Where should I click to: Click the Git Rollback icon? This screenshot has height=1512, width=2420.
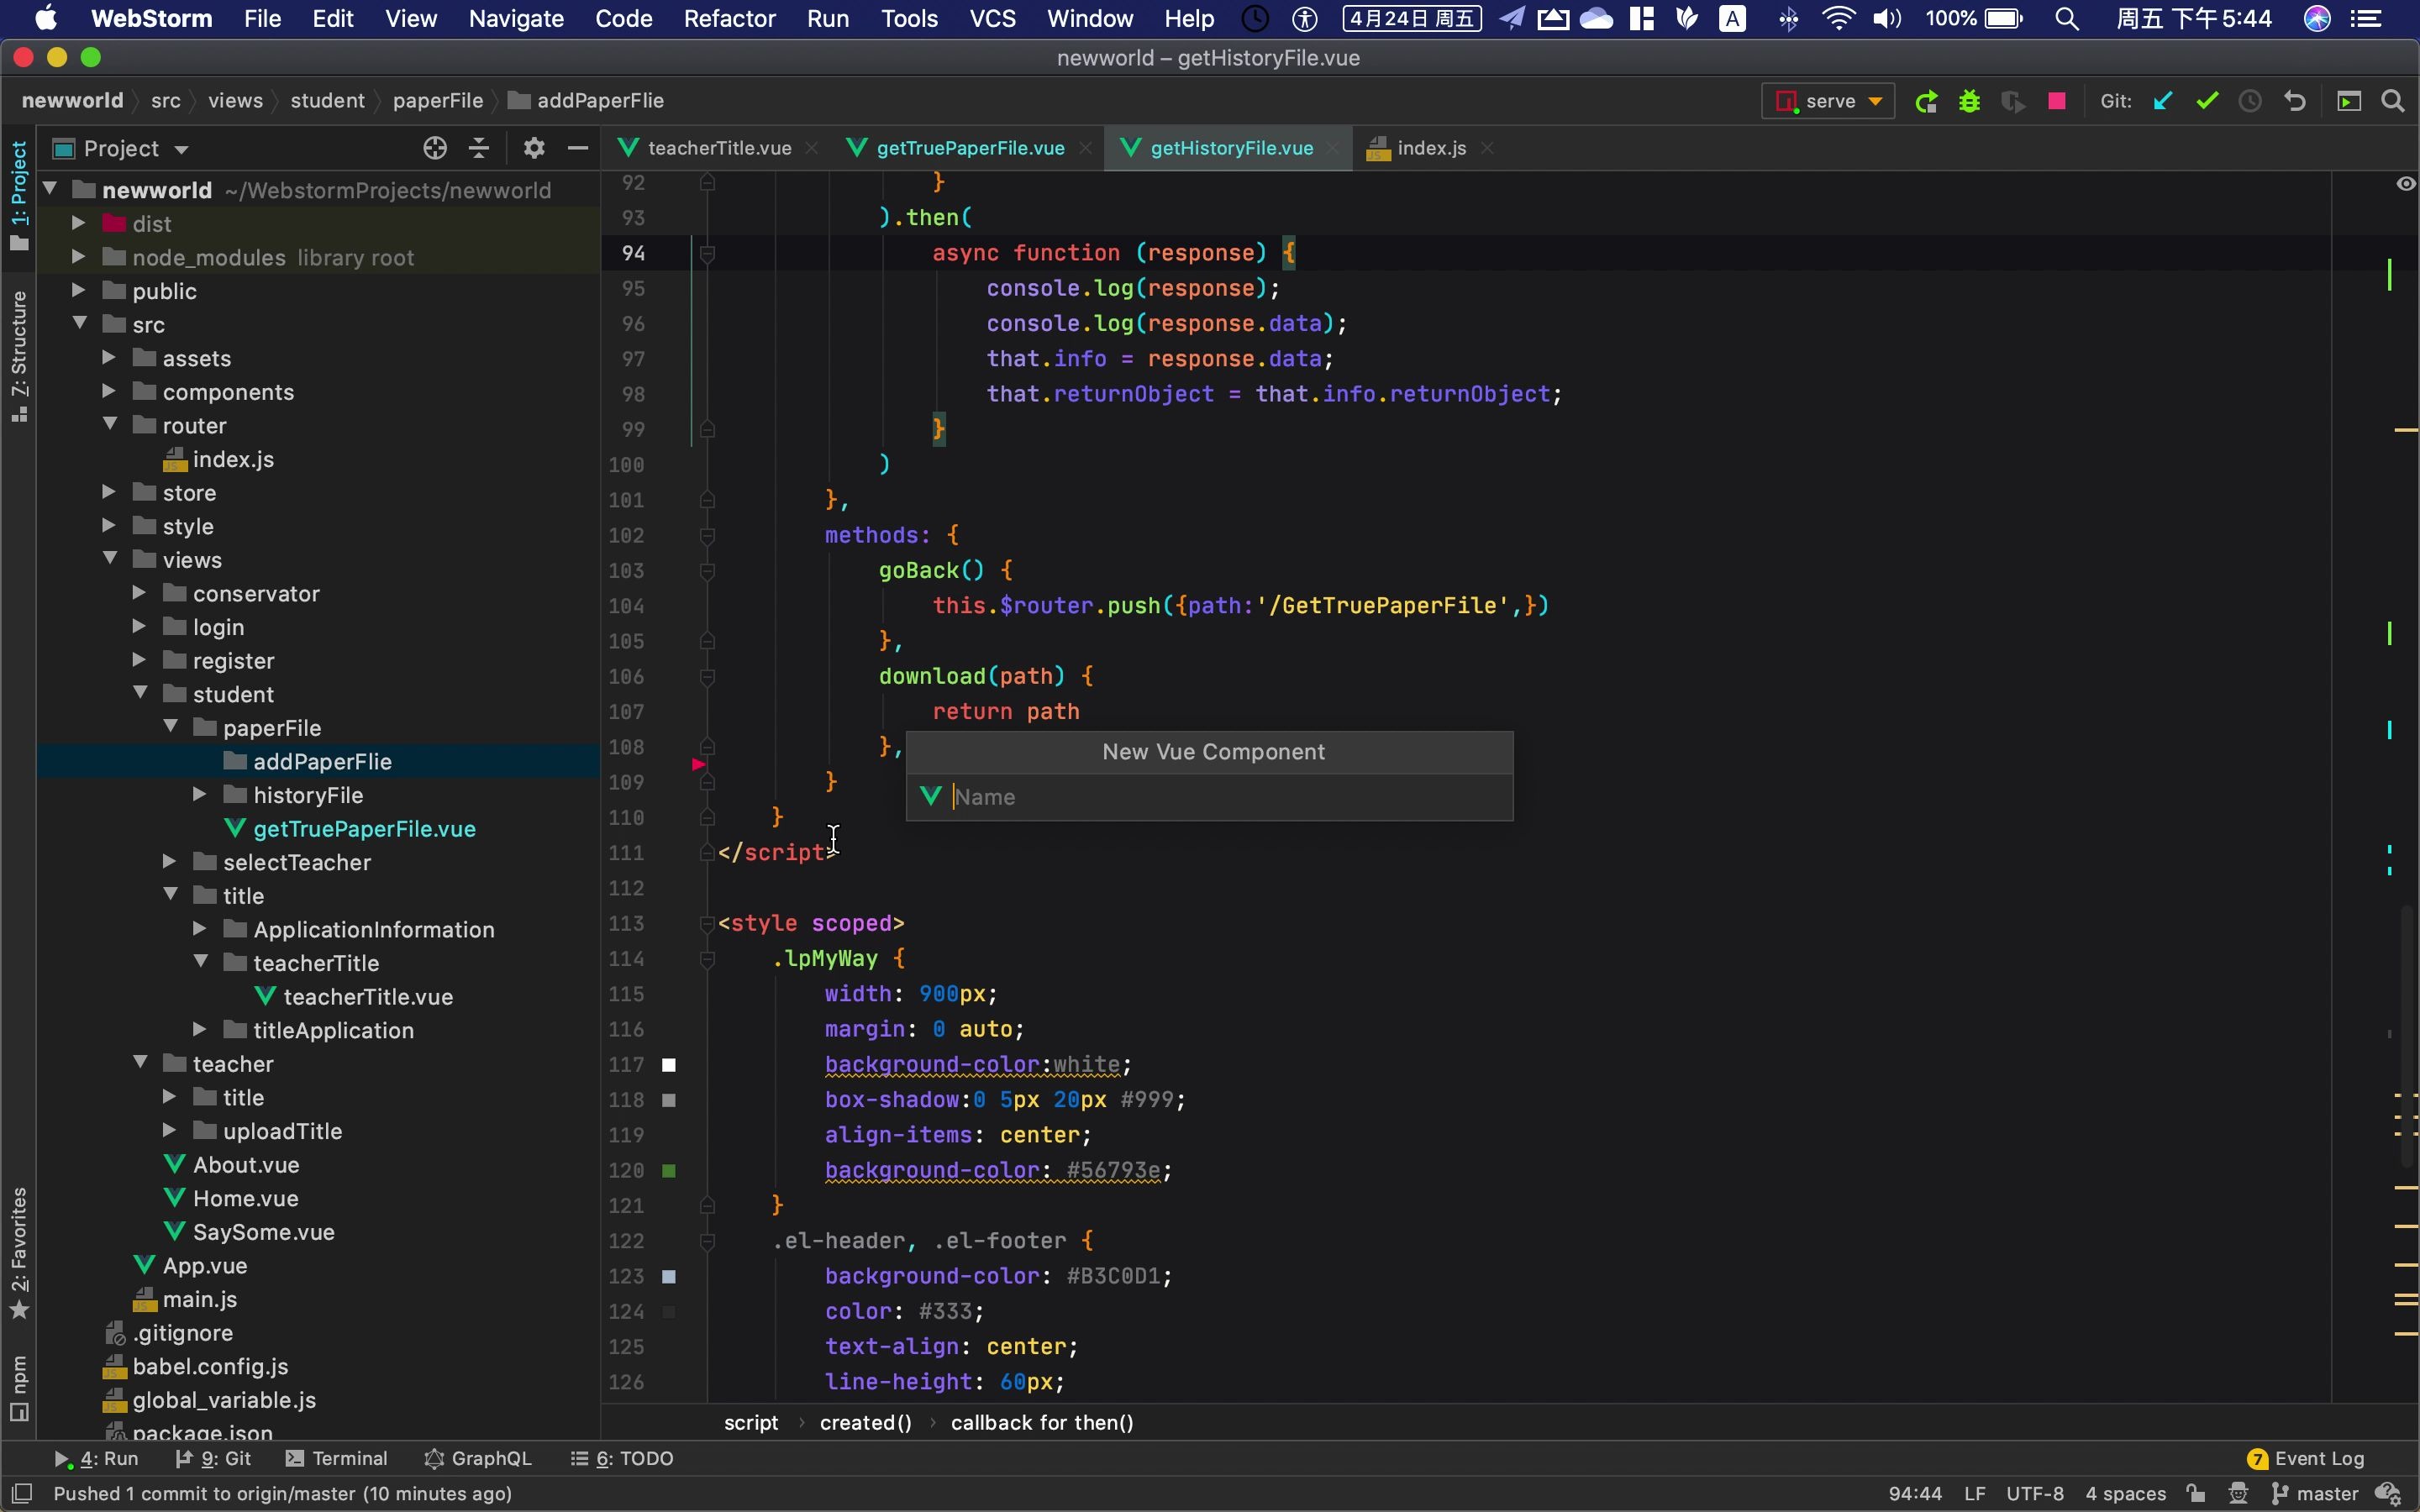(2295, 101)
